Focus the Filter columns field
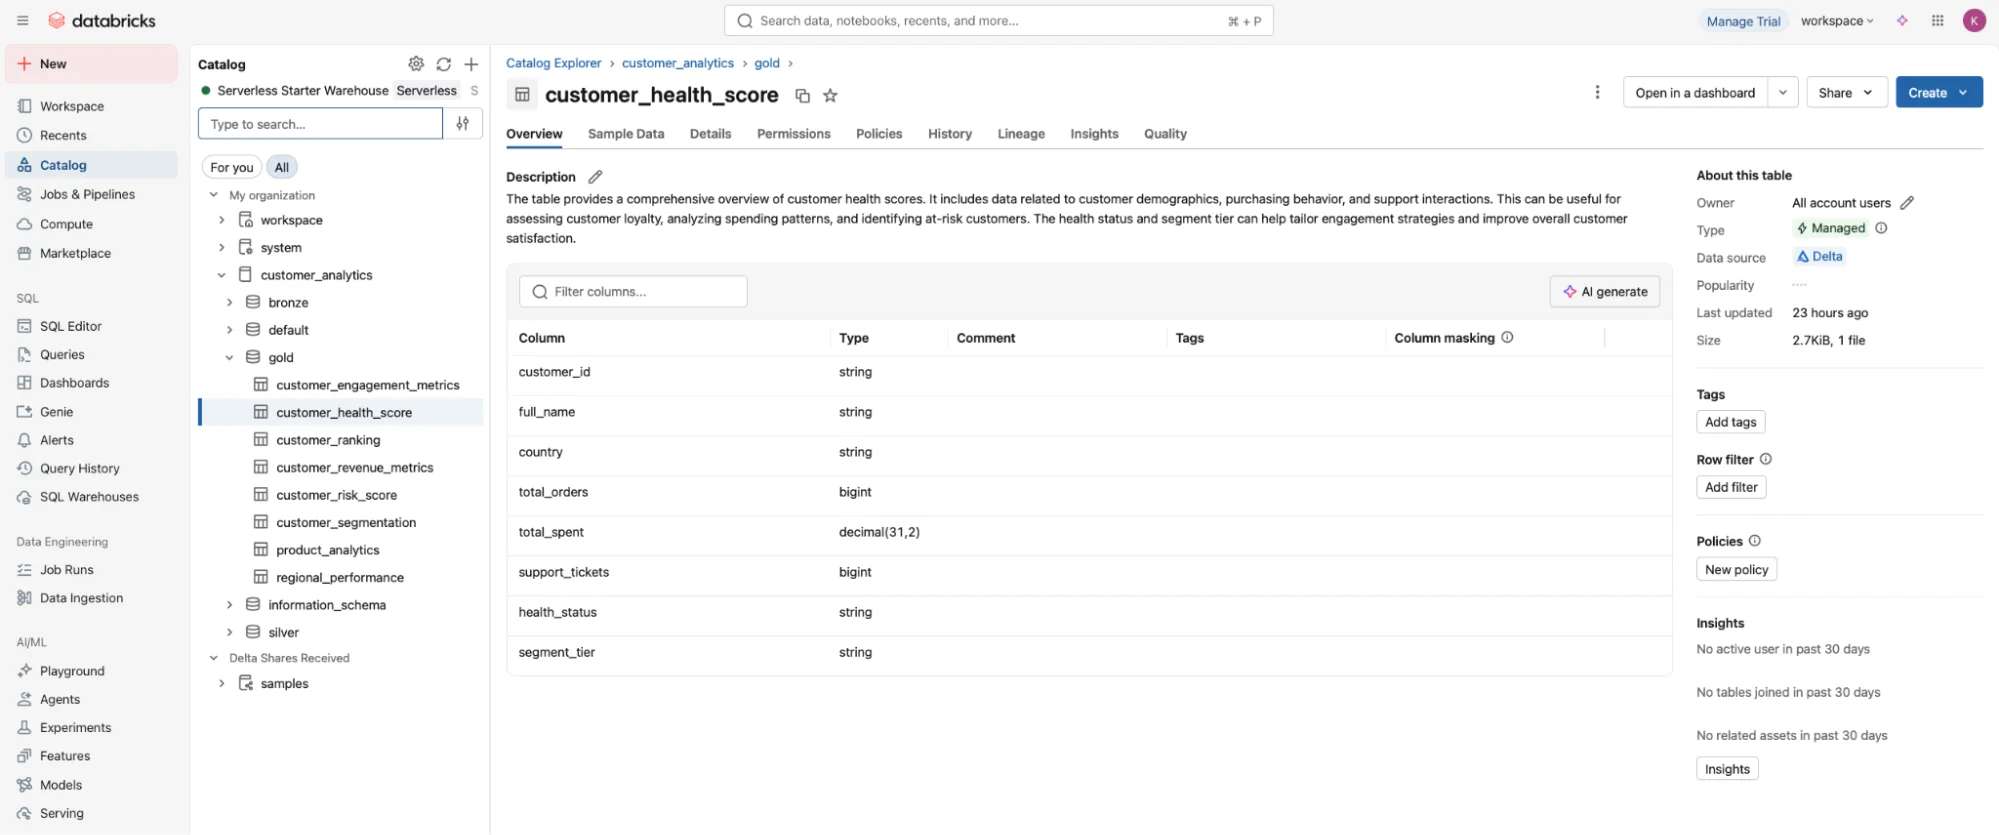 click(x=633, y=292)
